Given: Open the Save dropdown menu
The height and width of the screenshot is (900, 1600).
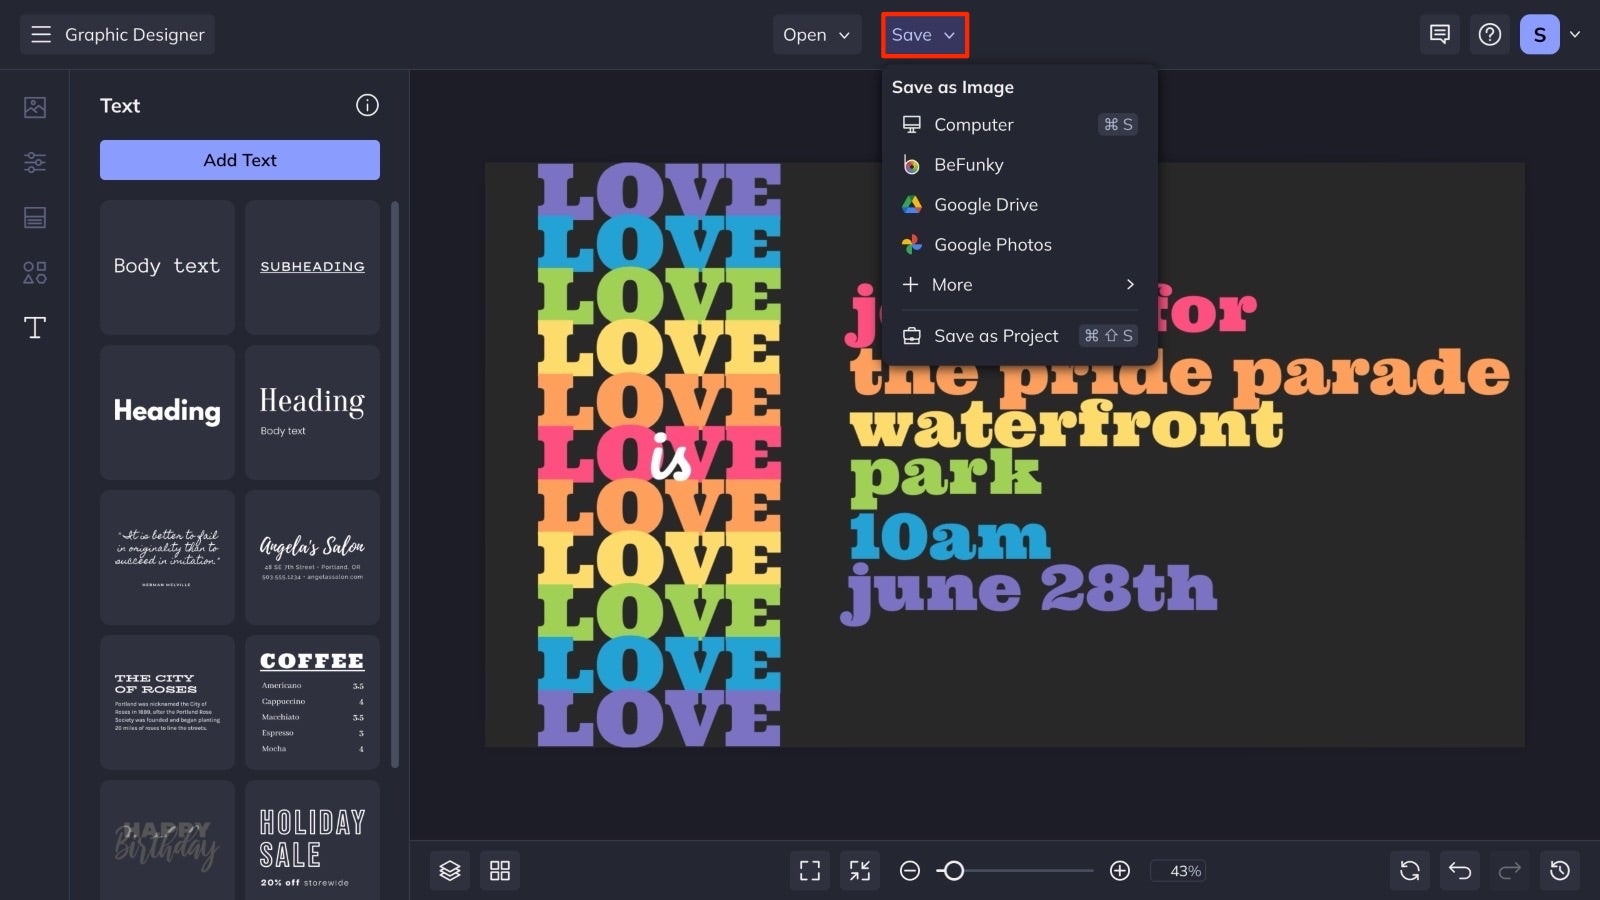Looking at the screenshot, I should point(923,34).
